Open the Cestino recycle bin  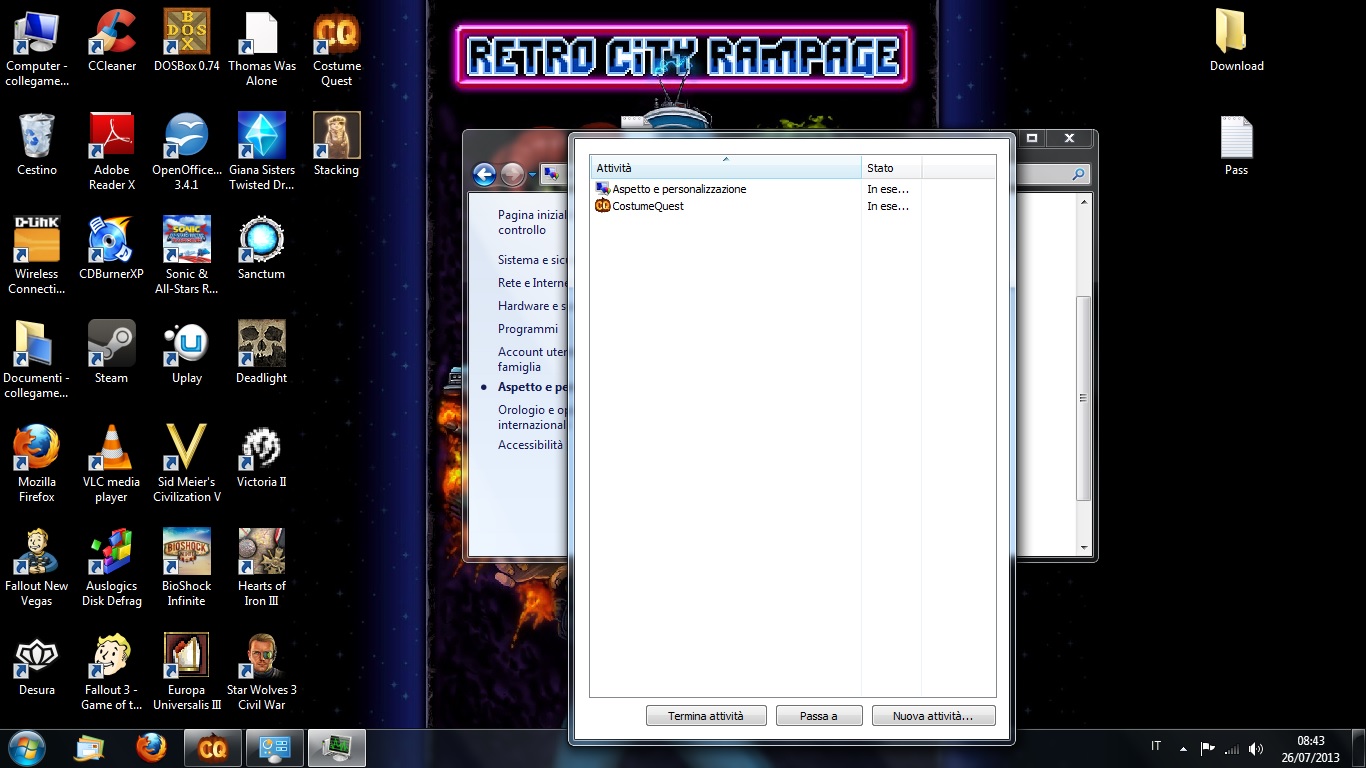point(37,145)
